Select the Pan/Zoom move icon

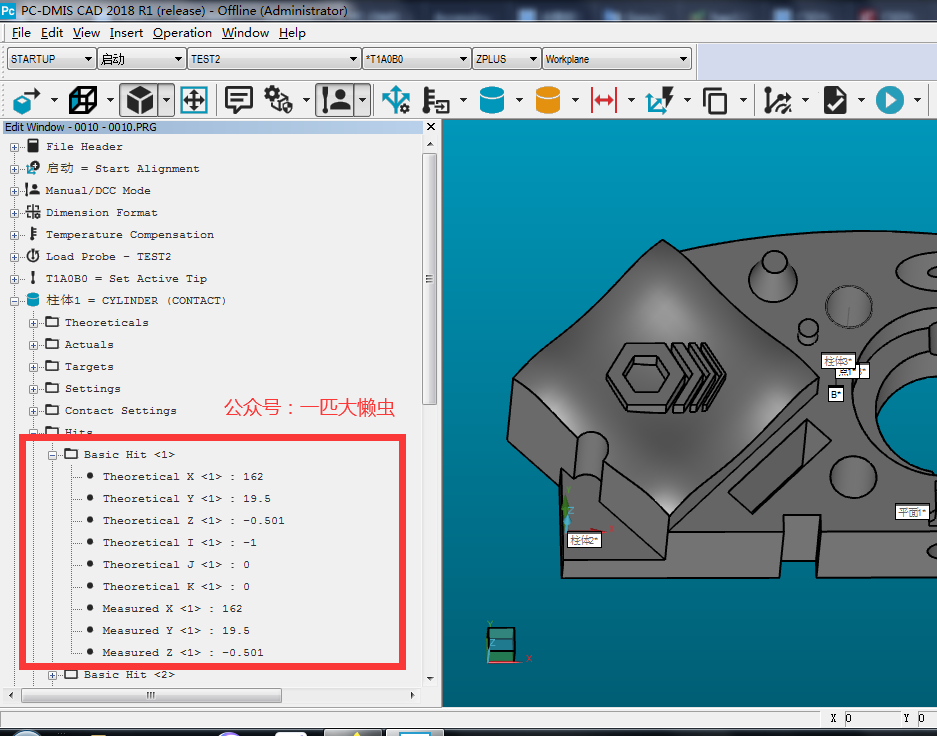point(193,100)
